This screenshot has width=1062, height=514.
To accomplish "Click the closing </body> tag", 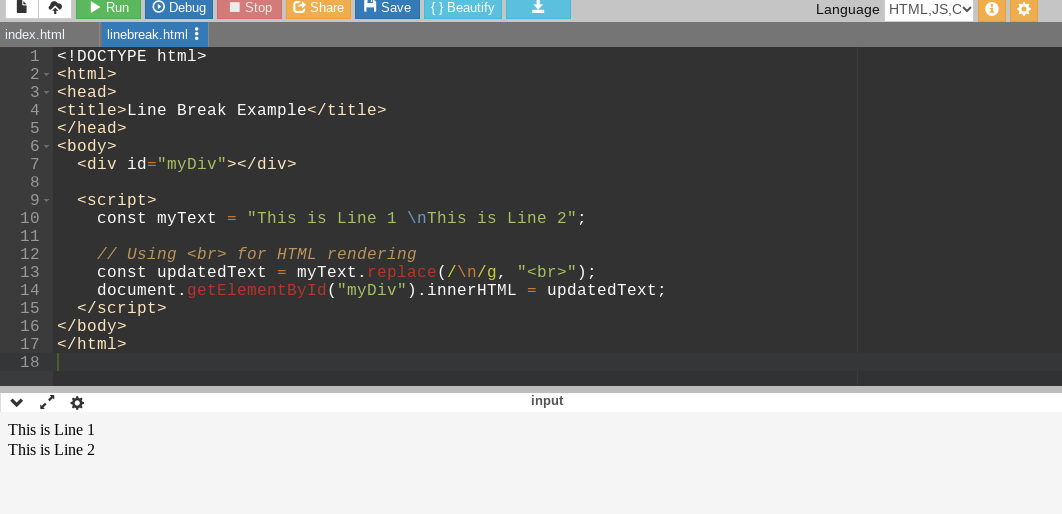I will (x=91, y=326).
